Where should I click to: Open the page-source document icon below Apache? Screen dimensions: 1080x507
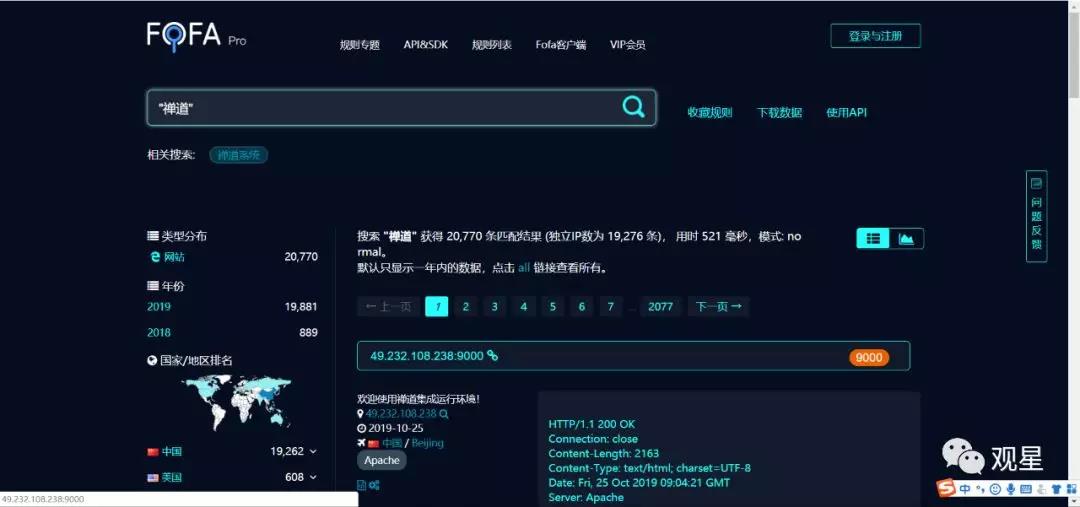[x=362, y=485]
